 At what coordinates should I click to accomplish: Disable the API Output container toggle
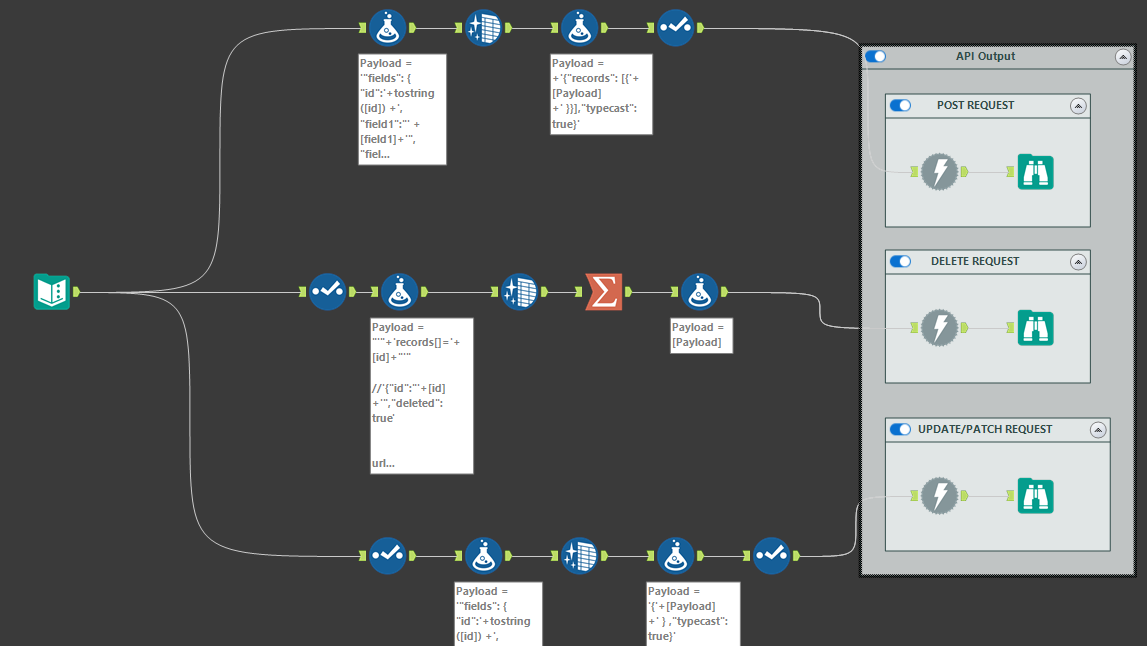(x=875, y=57)
